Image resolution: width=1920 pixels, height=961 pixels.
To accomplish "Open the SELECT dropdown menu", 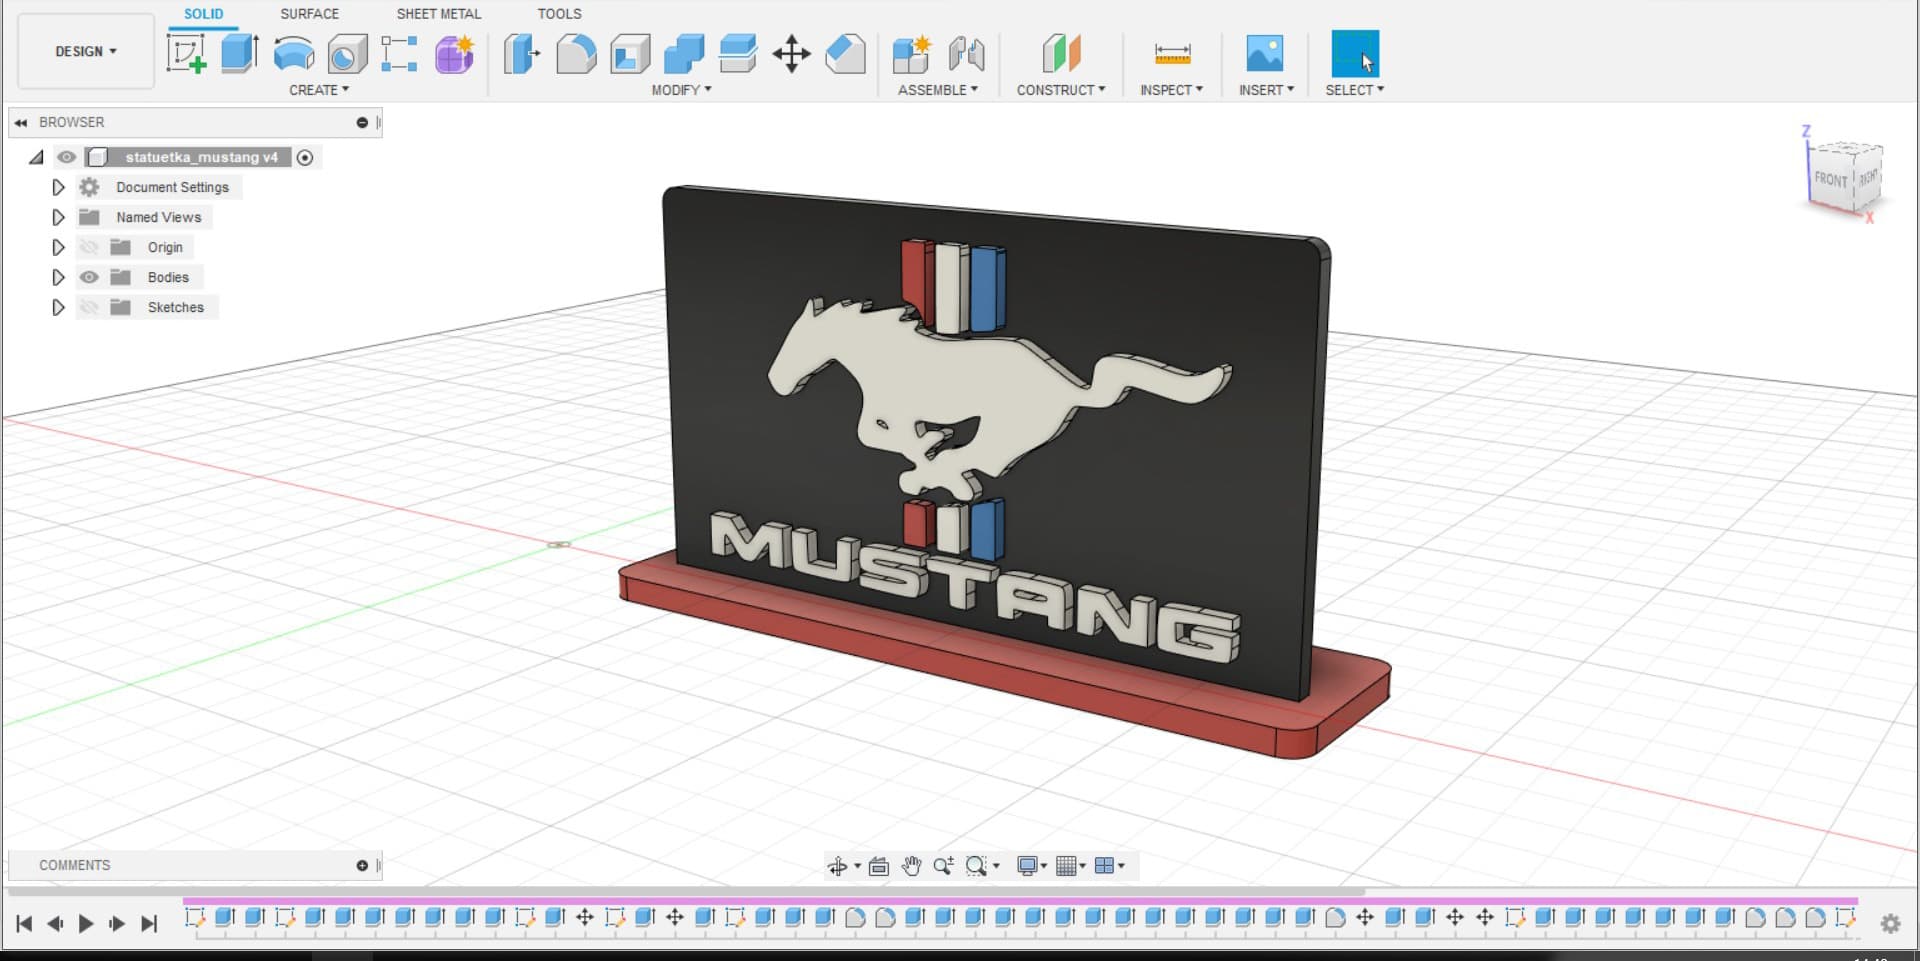I will click(1355, 90).
